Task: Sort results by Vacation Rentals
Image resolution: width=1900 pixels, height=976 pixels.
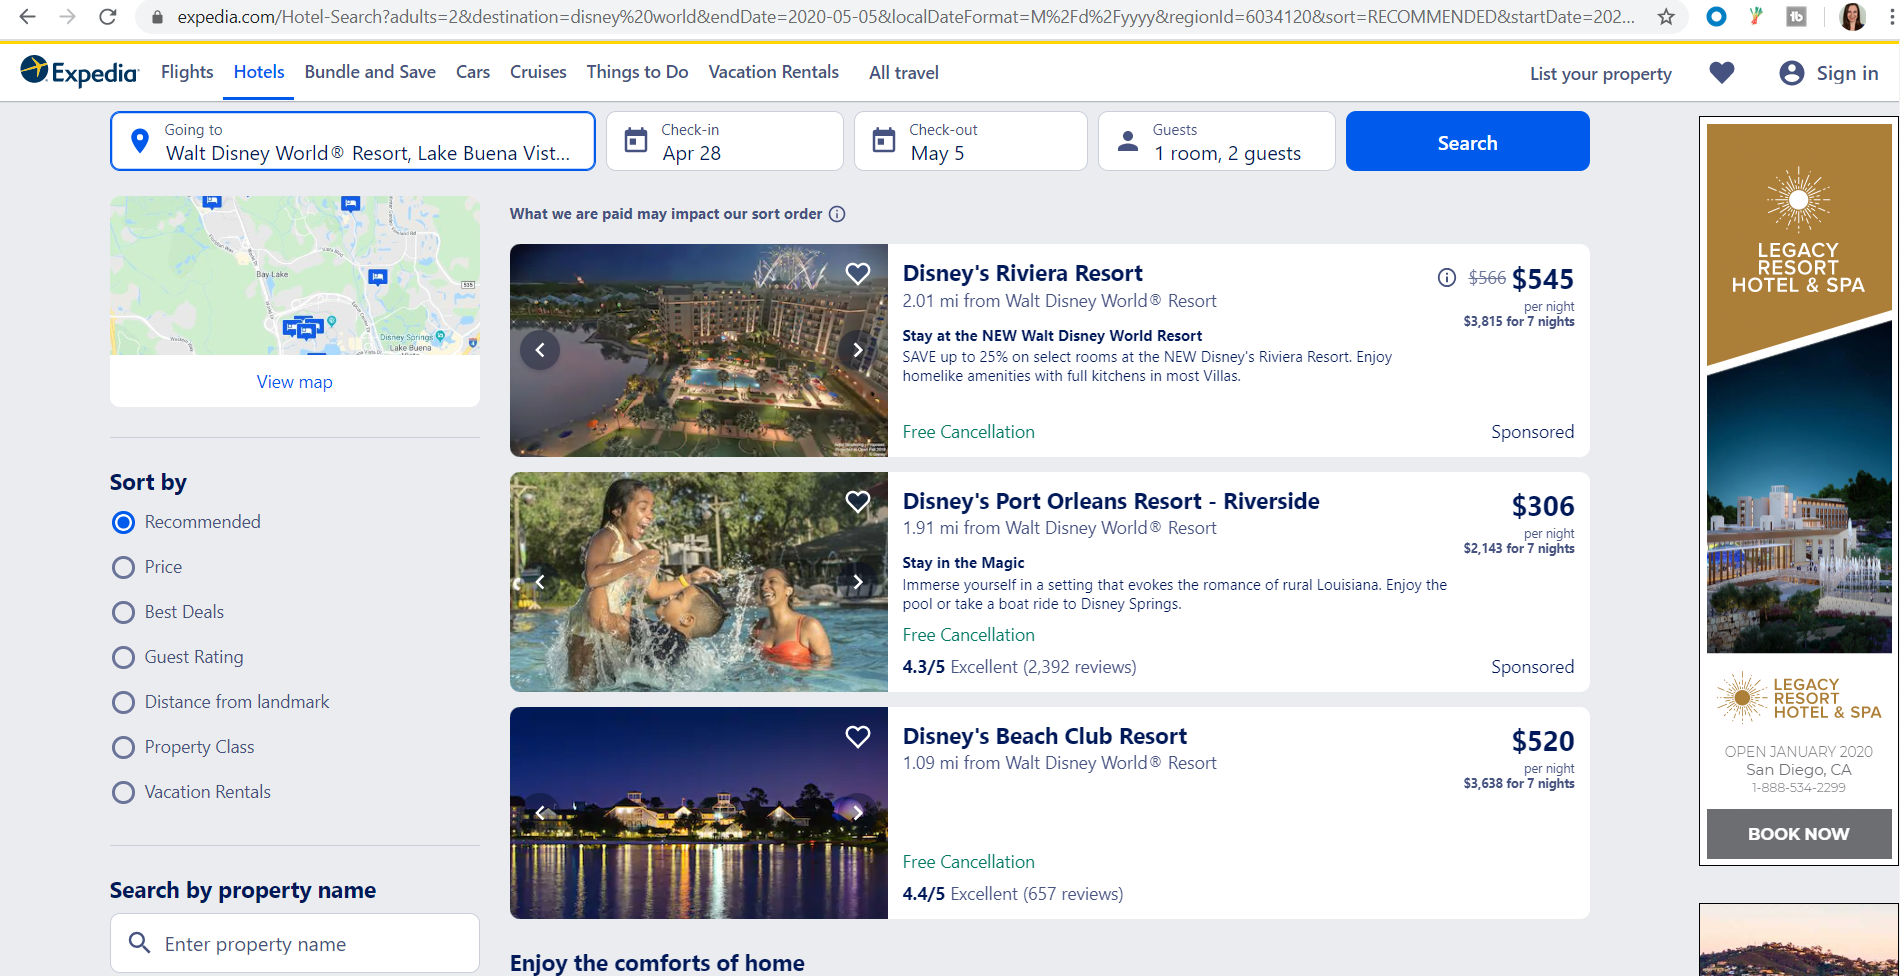Action: pyautogui.click(x=123, y=792)
